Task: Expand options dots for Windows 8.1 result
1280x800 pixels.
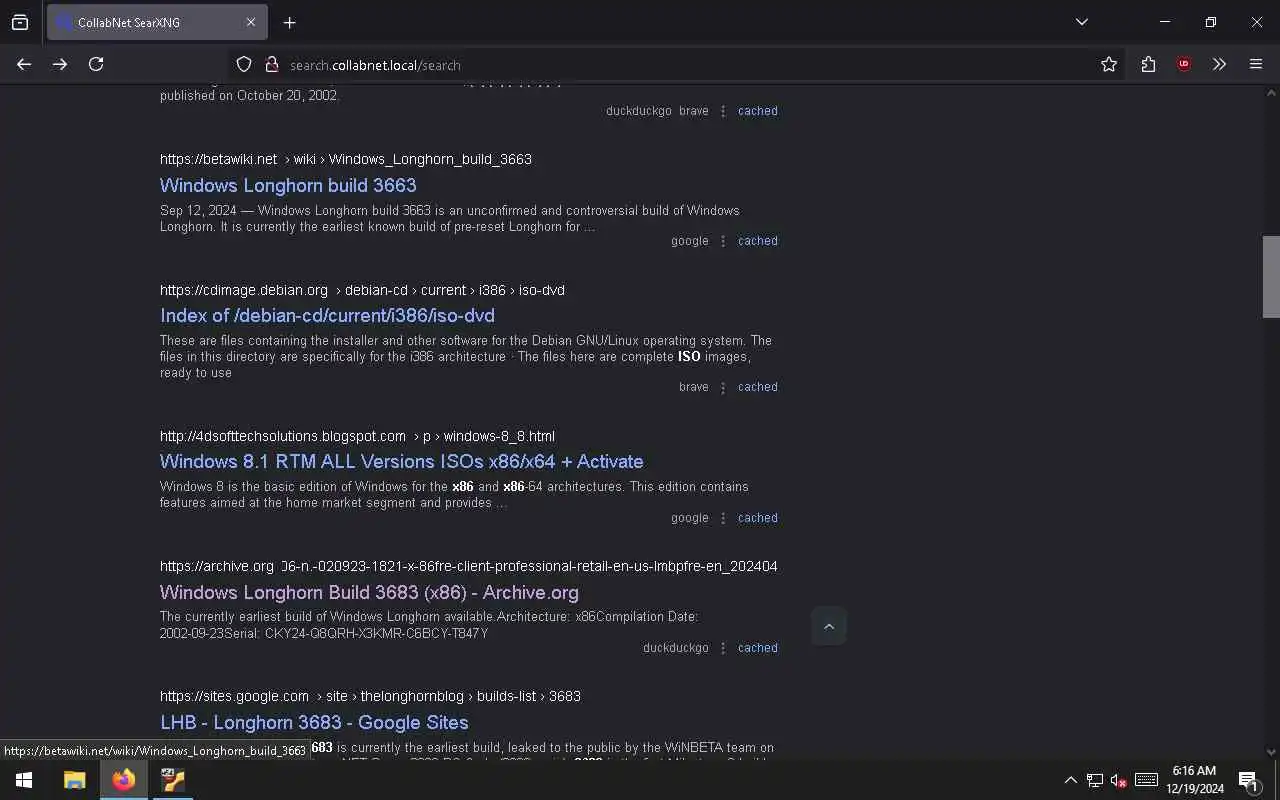Action: click(723, 518)
